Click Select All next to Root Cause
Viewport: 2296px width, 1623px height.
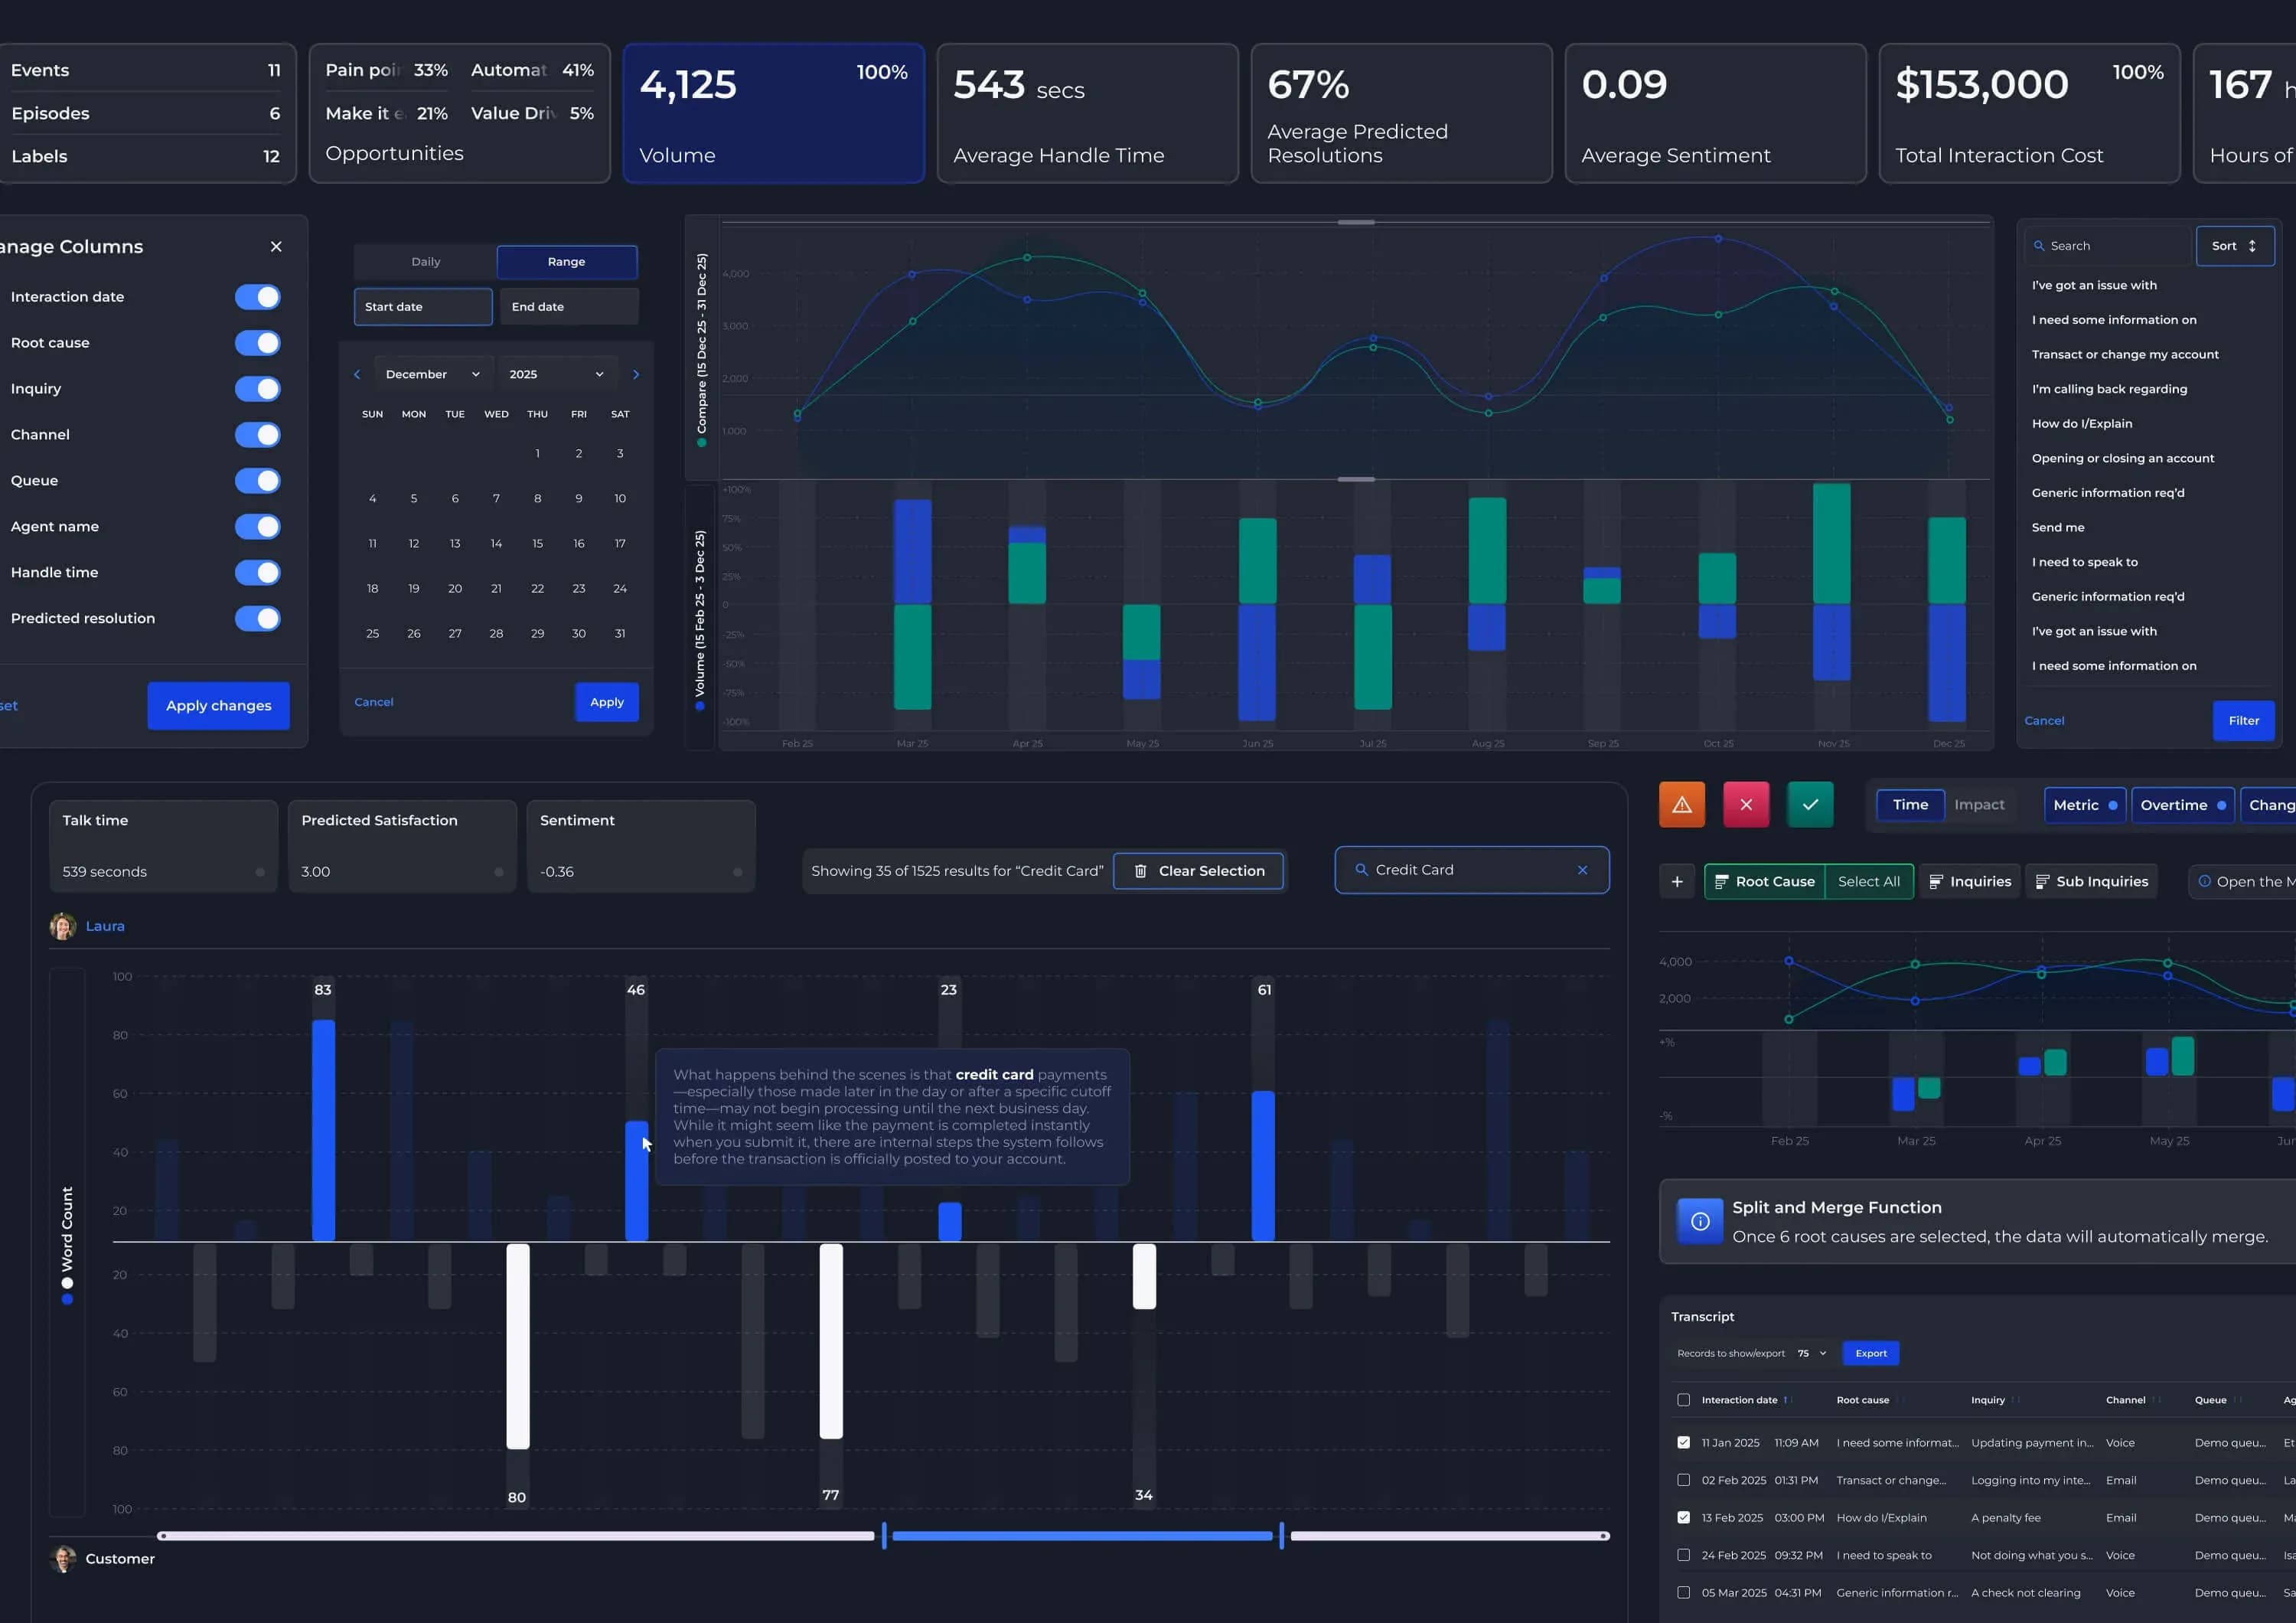pyautogui.click(x=1869, y=882)
